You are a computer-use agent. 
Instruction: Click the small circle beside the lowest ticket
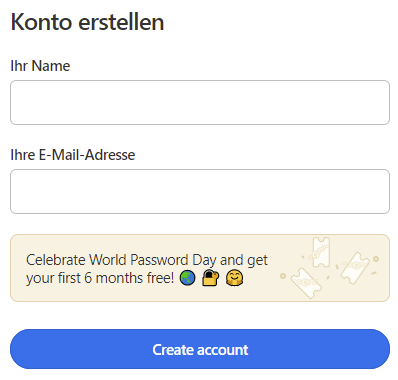point(283,276)
